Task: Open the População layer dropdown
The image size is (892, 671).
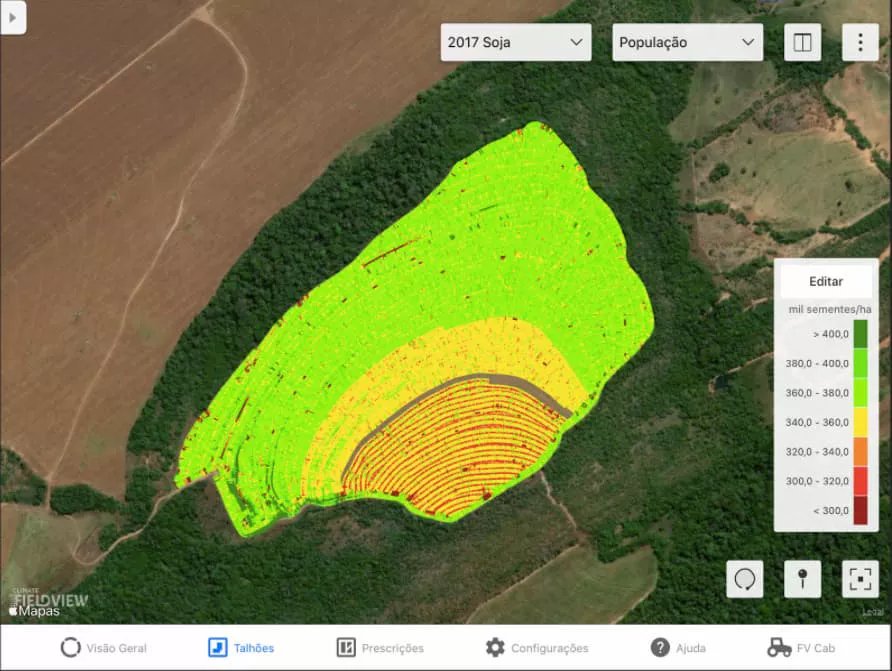Action: click(687, 42)
